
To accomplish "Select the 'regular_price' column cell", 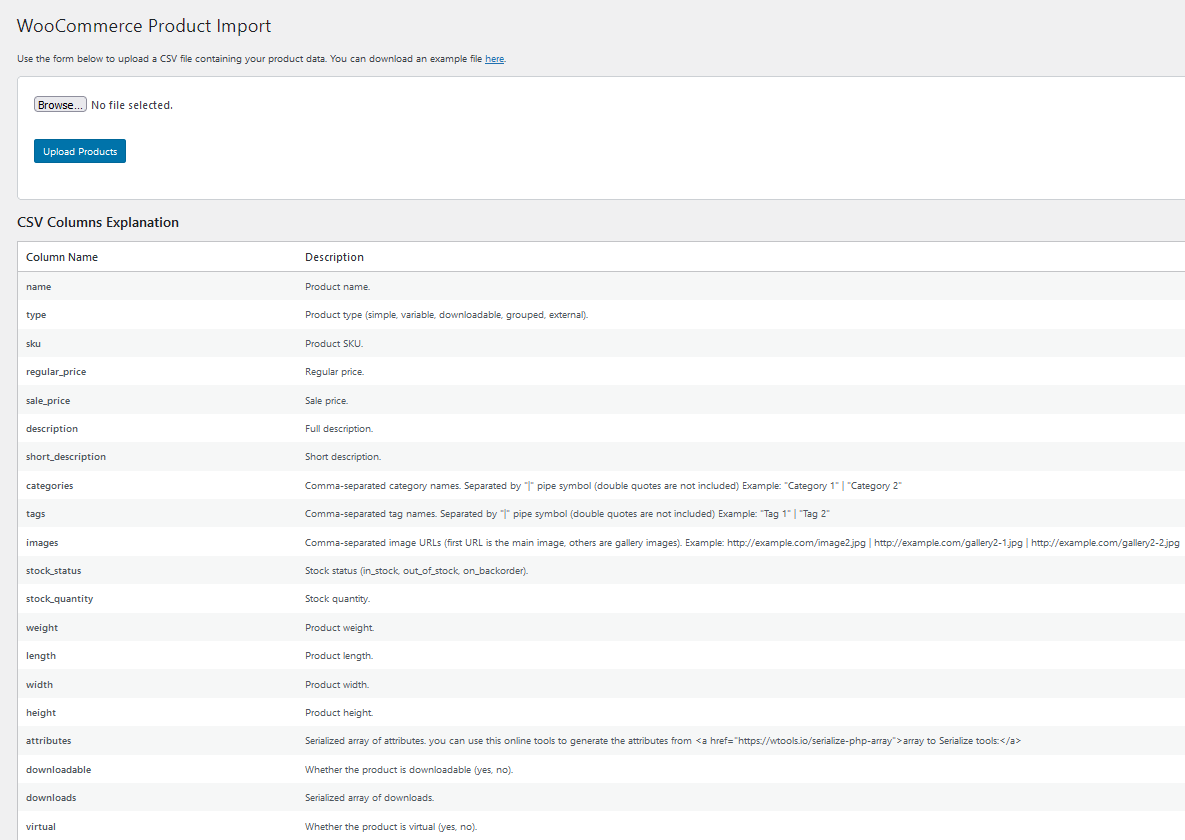I will [x=56, y=372].
